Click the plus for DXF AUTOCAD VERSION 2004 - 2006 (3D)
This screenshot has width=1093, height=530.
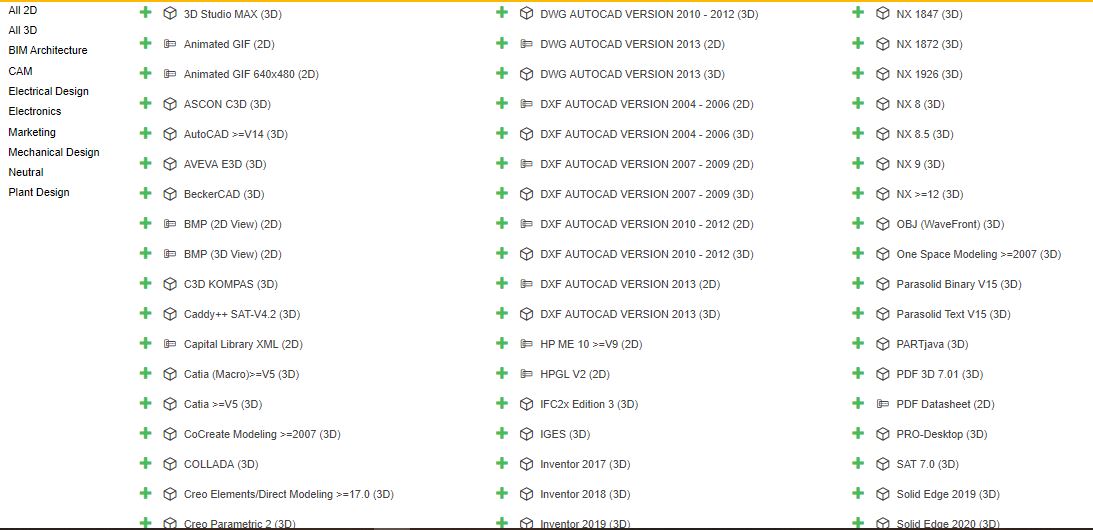[501, 132]
